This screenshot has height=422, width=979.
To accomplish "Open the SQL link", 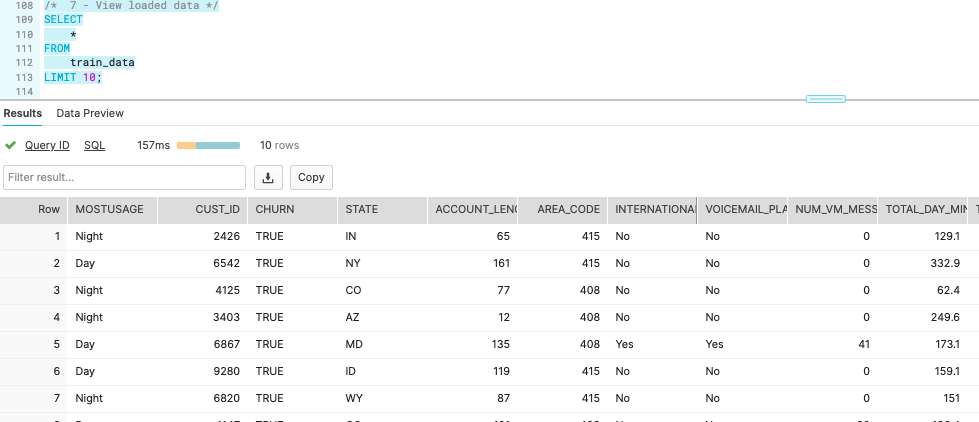I will pyautogui.click(x=95, y=145).
